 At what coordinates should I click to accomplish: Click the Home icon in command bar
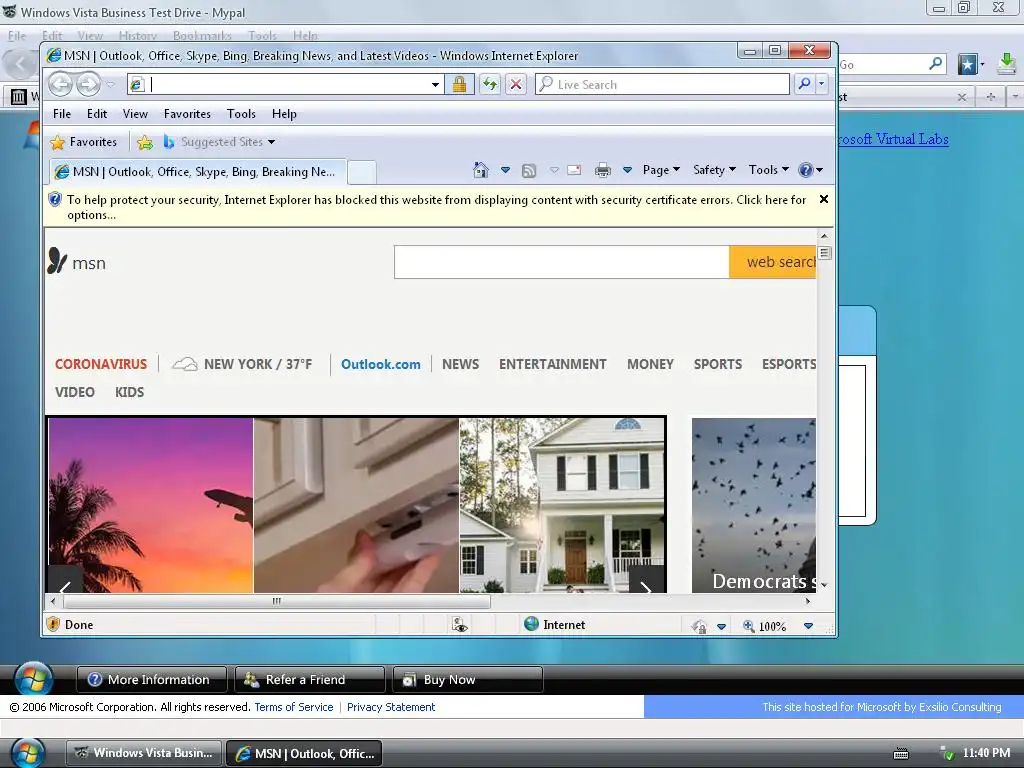481,170
